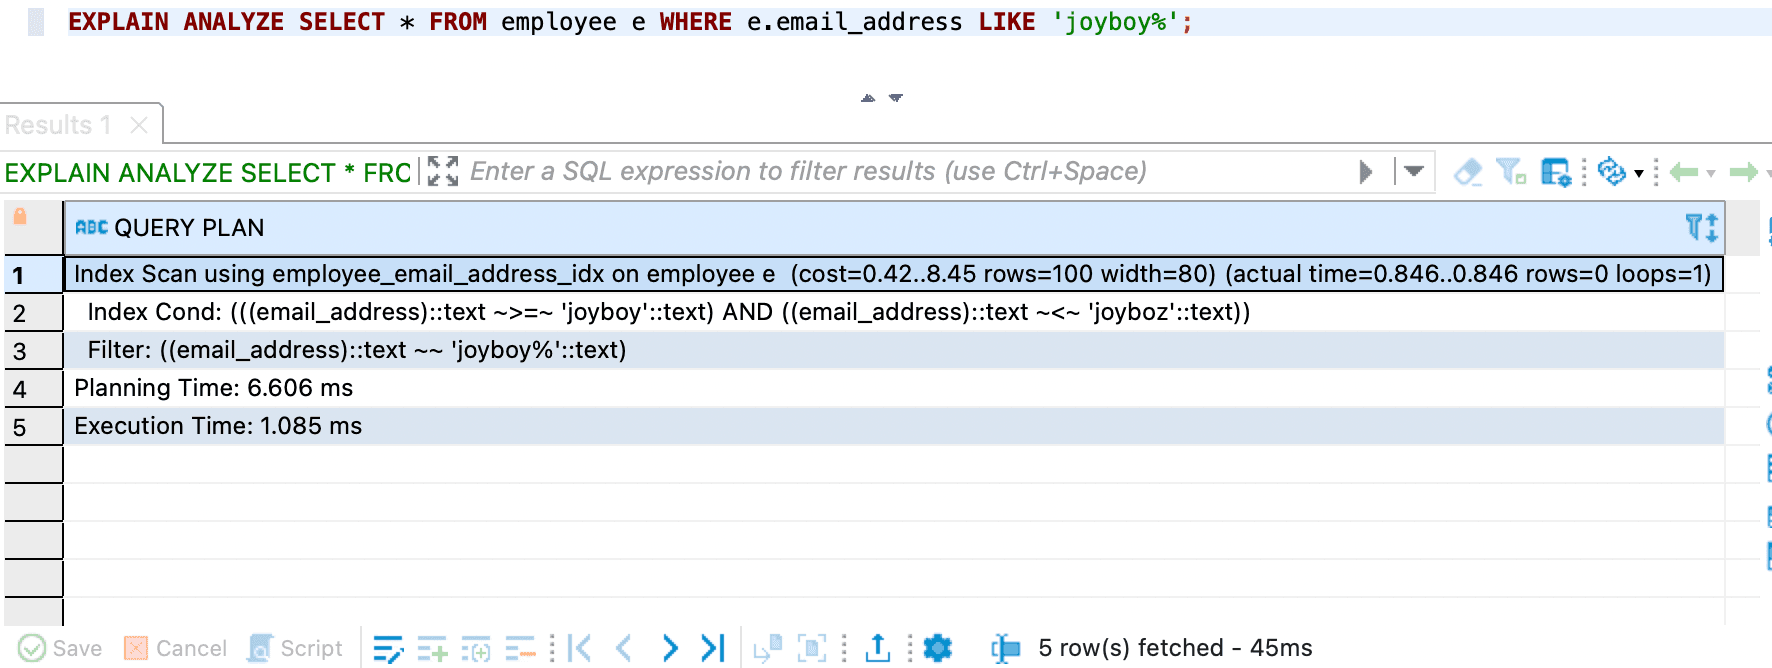Click the eraser clear-filter icon
Viewport: 1772px width, 668px height.
(1468, 172)
